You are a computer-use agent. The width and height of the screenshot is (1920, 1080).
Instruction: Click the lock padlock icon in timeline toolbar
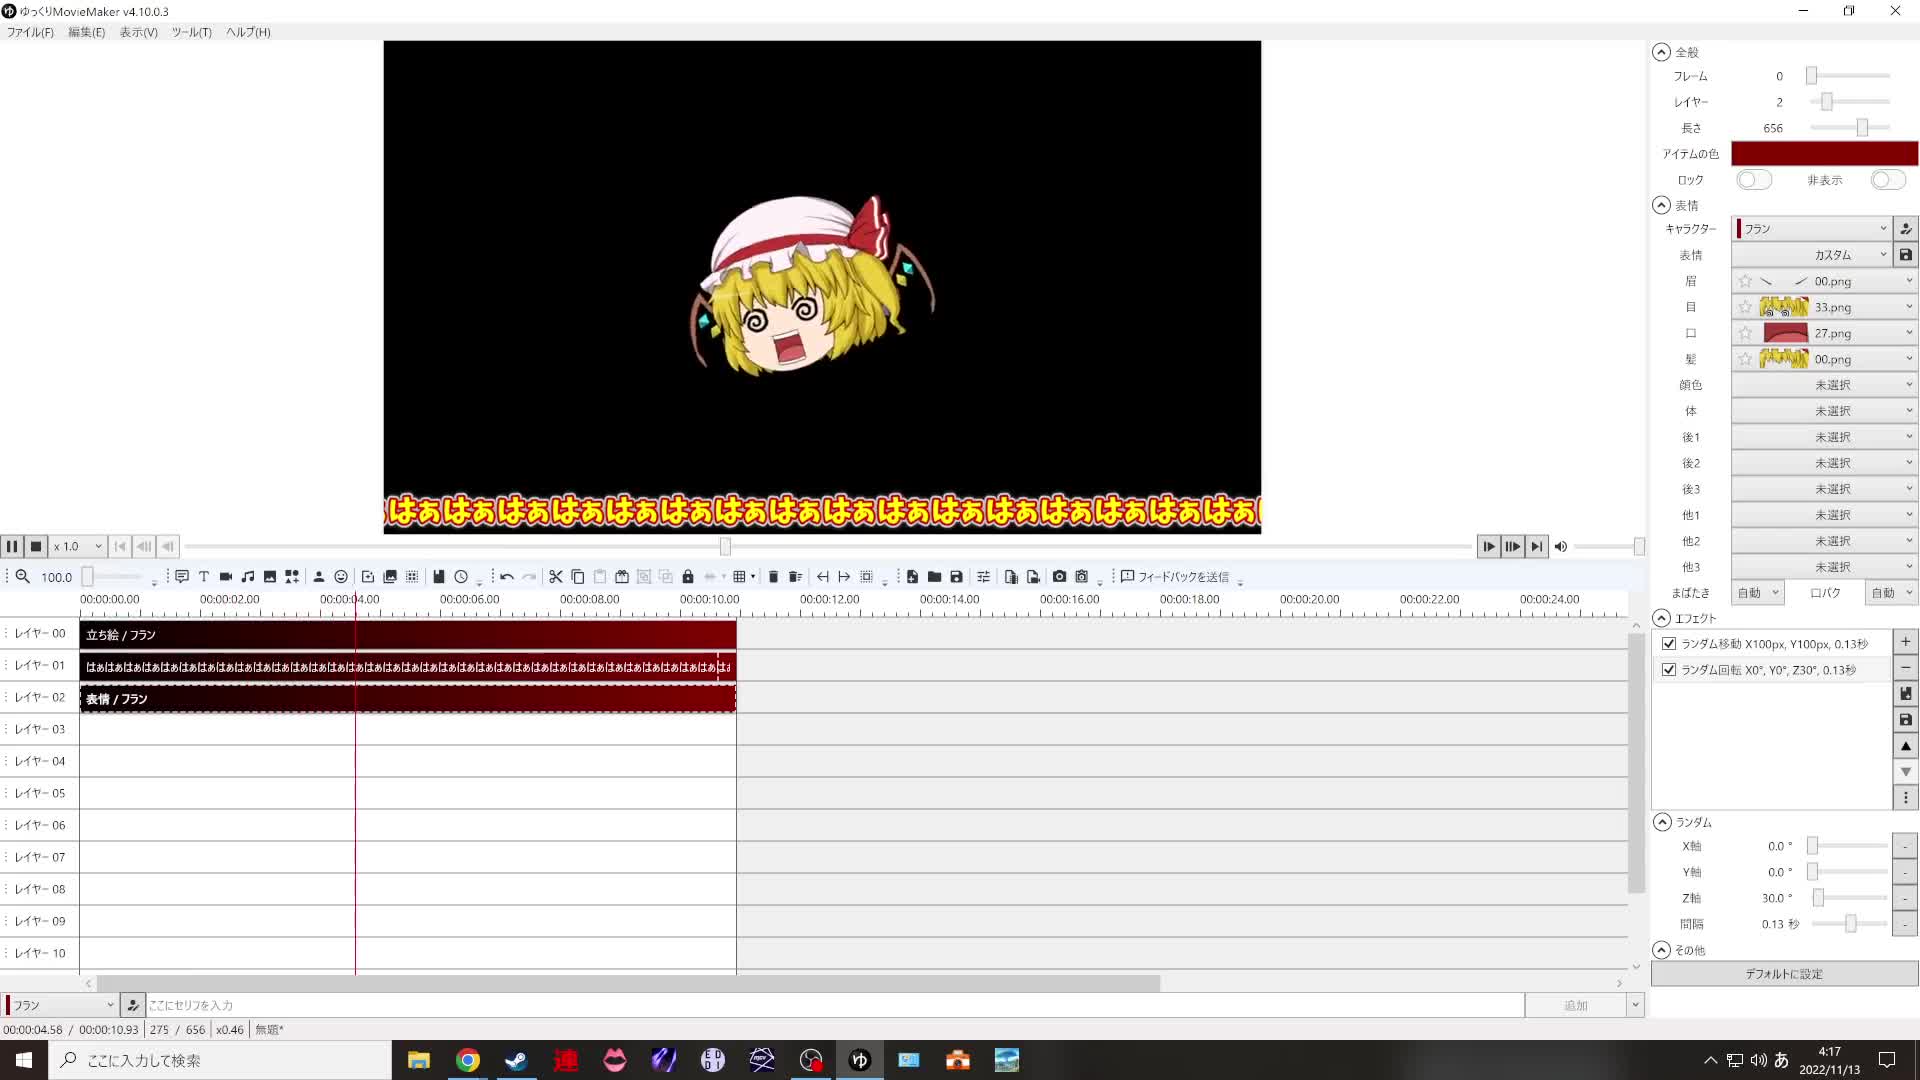pyautogui.click(x=688, y=577)
